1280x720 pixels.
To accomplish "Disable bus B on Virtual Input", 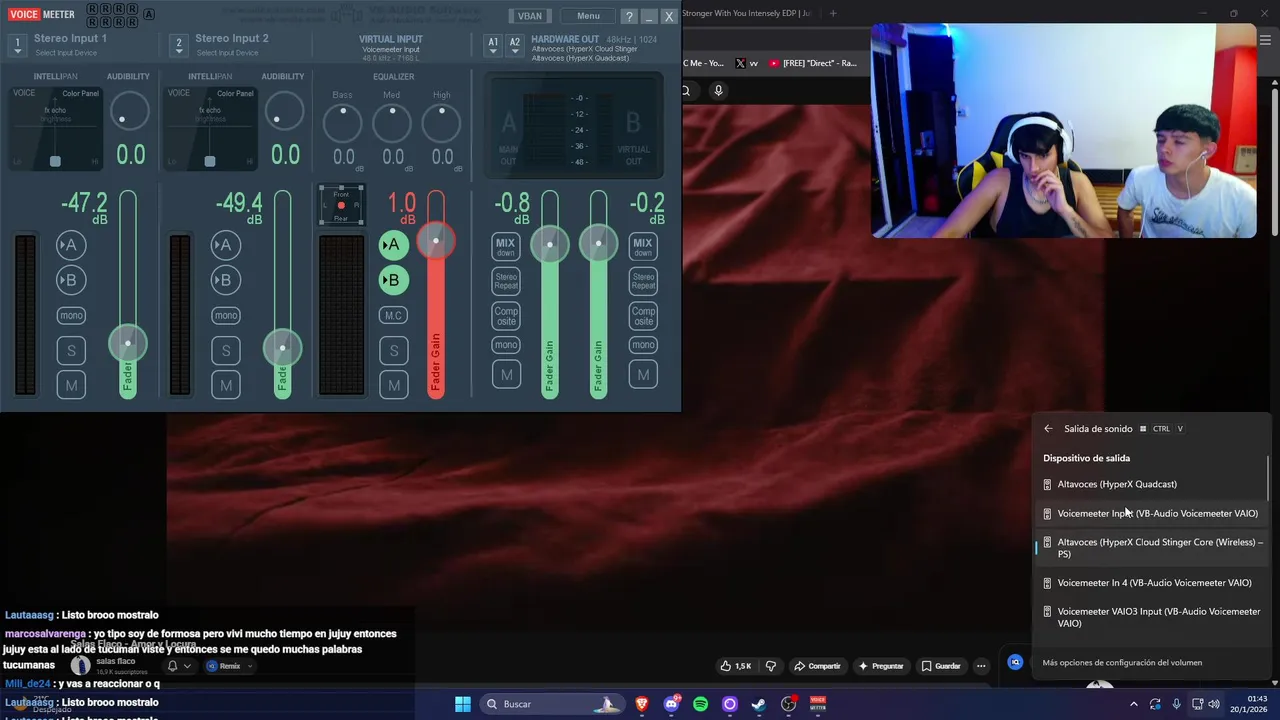I will [x=394, y=280].
